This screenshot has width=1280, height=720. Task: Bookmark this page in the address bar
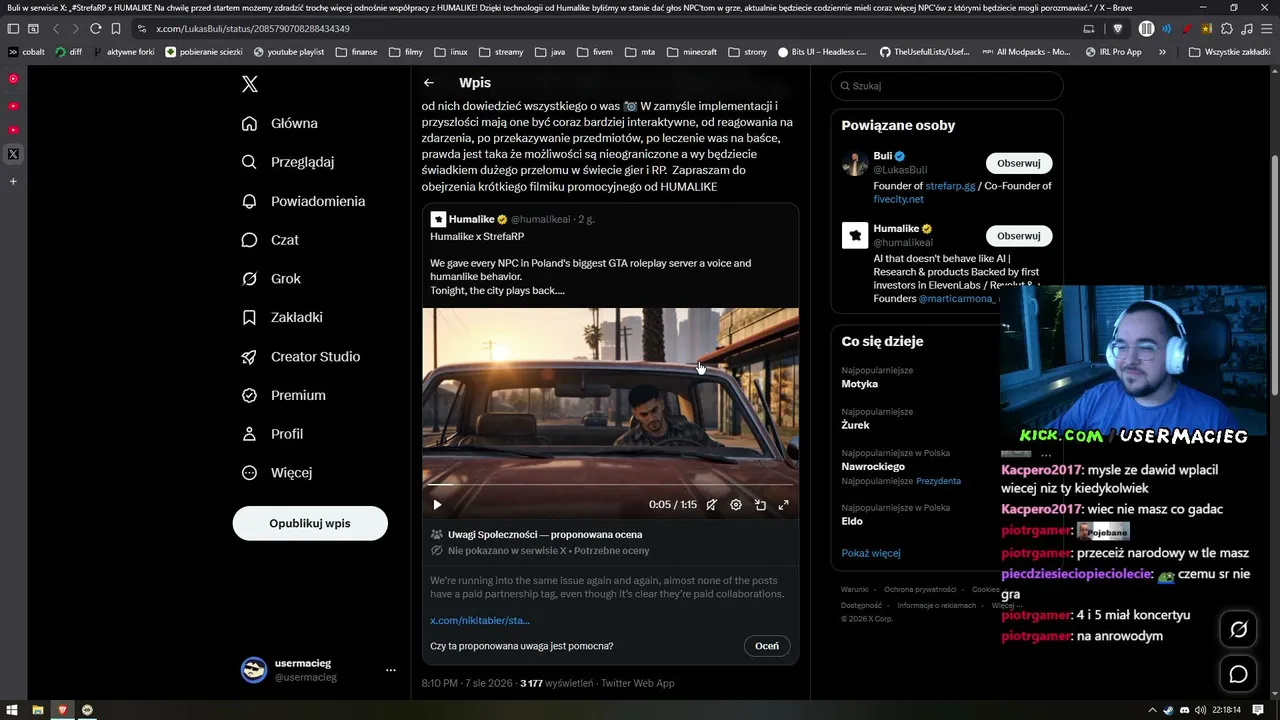[116, 29]
